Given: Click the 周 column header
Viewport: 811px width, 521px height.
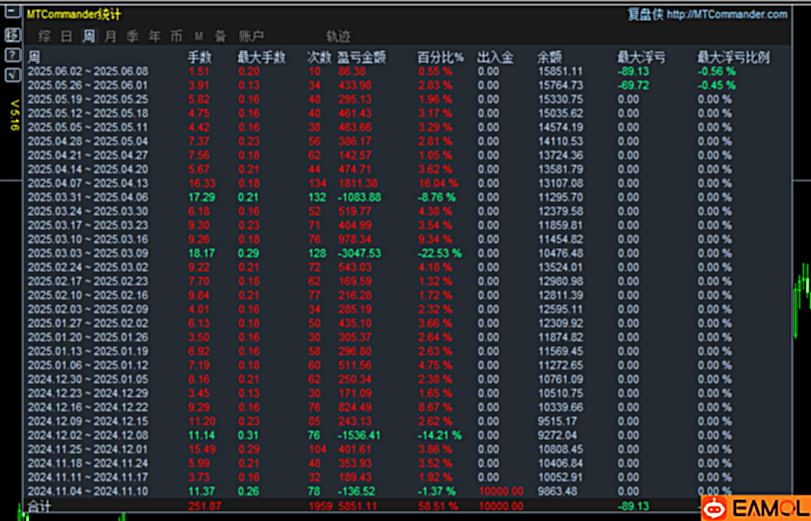Looking at the screenshot, I should [x=34, y=57].
